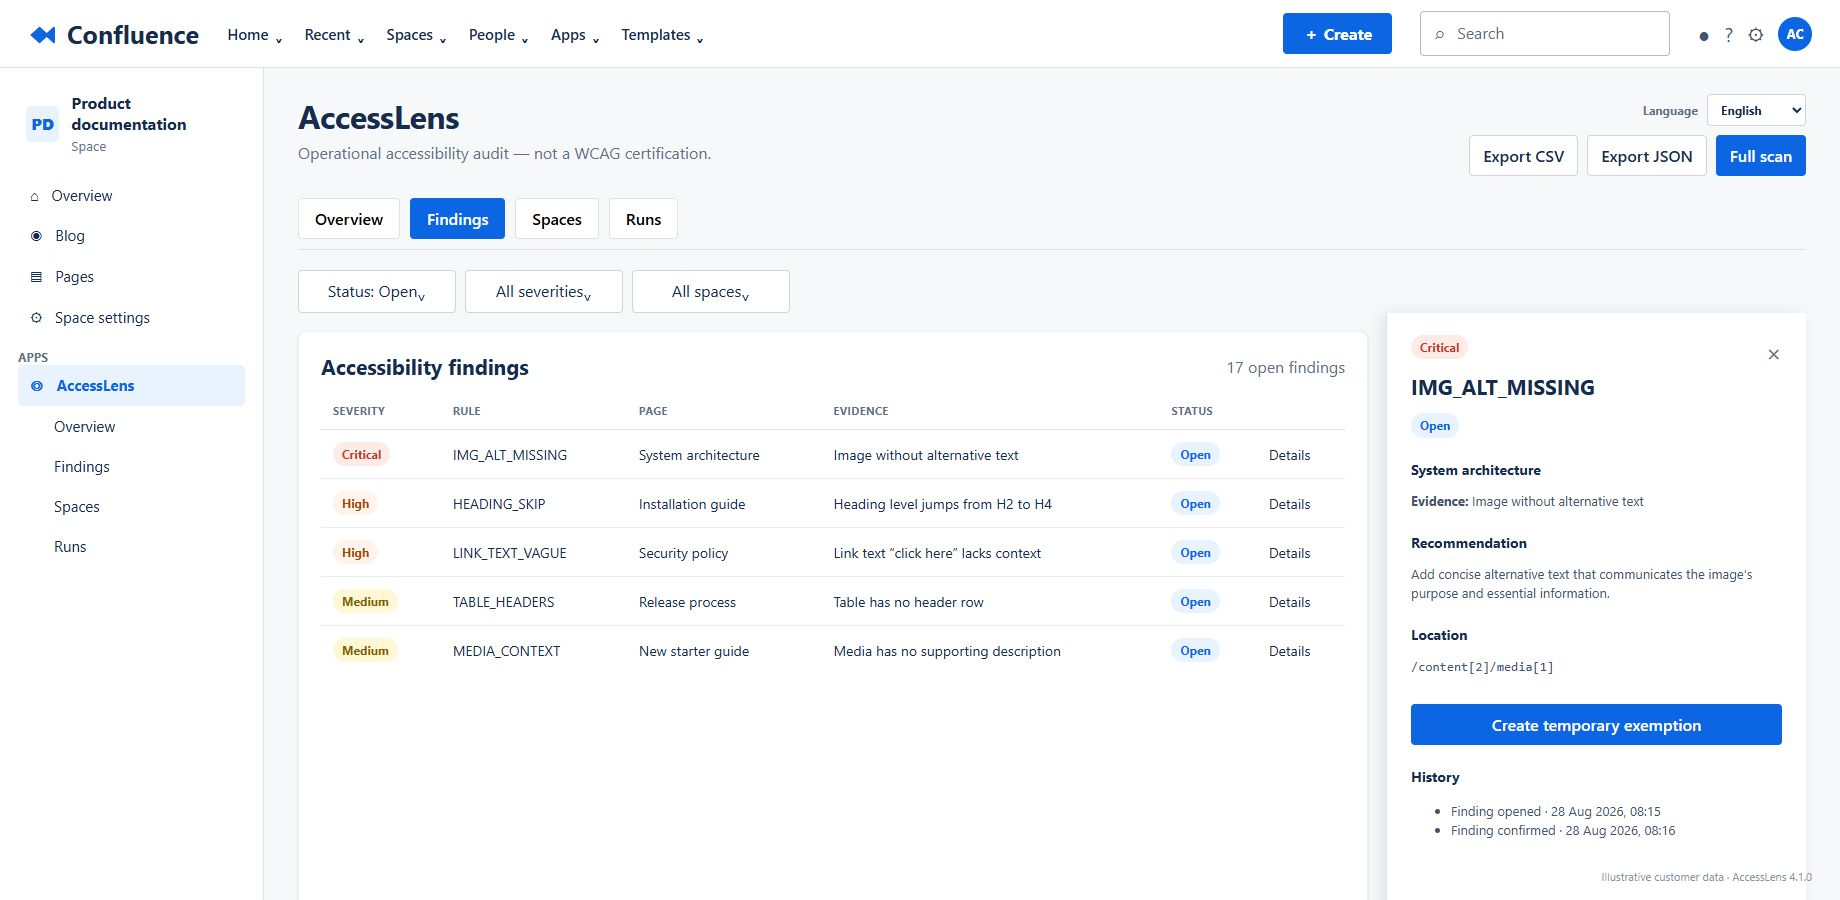The width and height of the screenshot is (1840, 900).
Task: Expand the Recent menu
Action: 334,35
